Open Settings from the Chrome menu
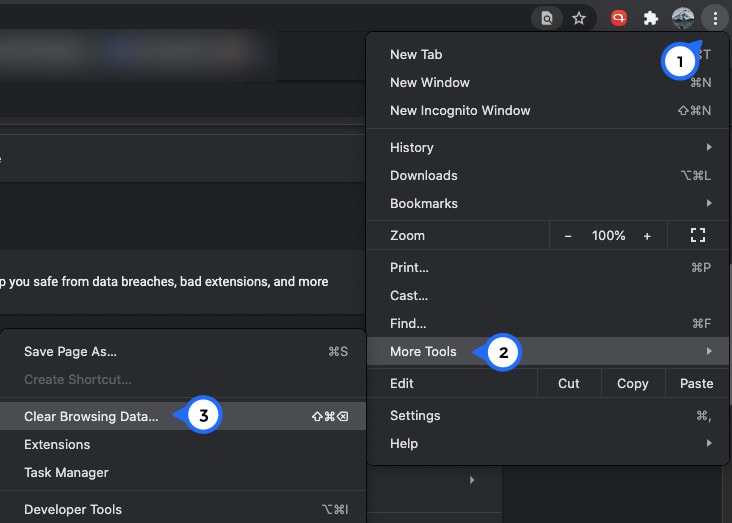 [415, 415]
